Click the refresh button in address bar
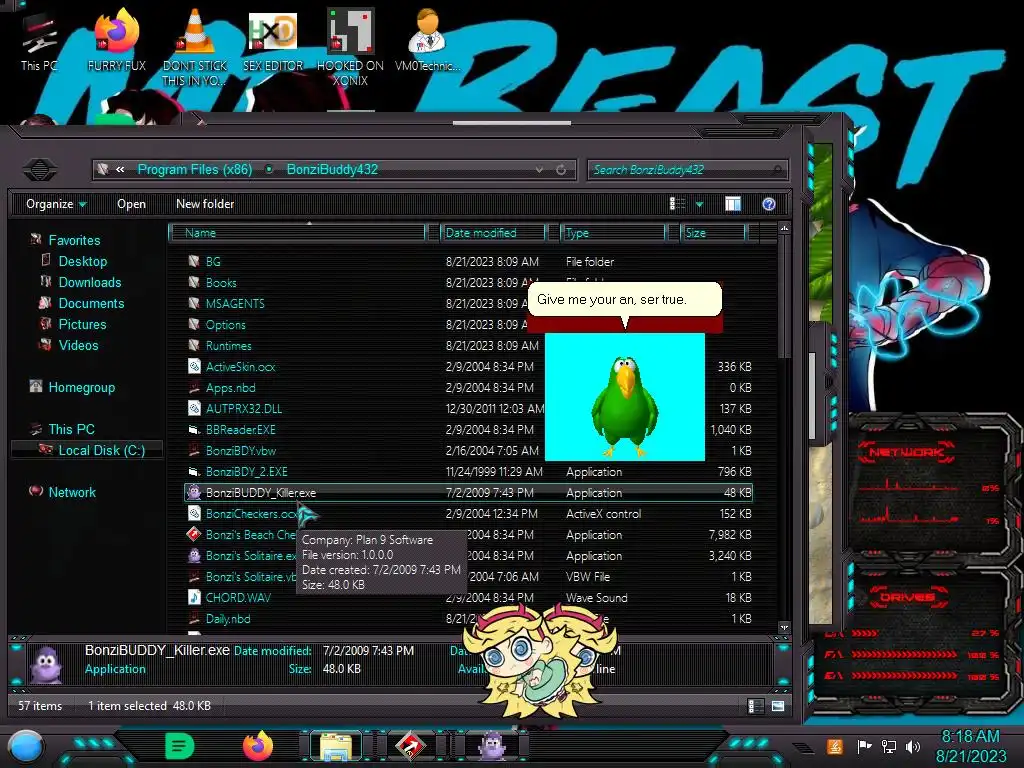 point(561,170)
